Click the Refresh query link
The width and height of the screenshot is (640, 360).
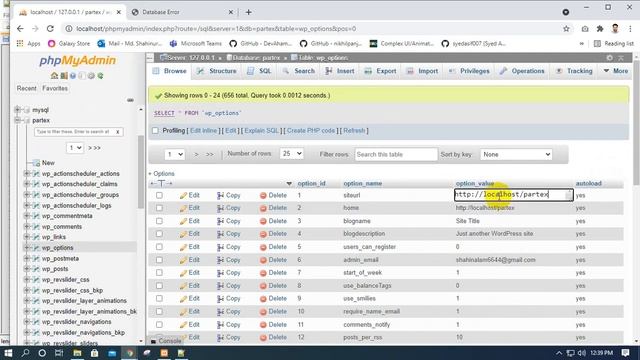tap(354, 131)
